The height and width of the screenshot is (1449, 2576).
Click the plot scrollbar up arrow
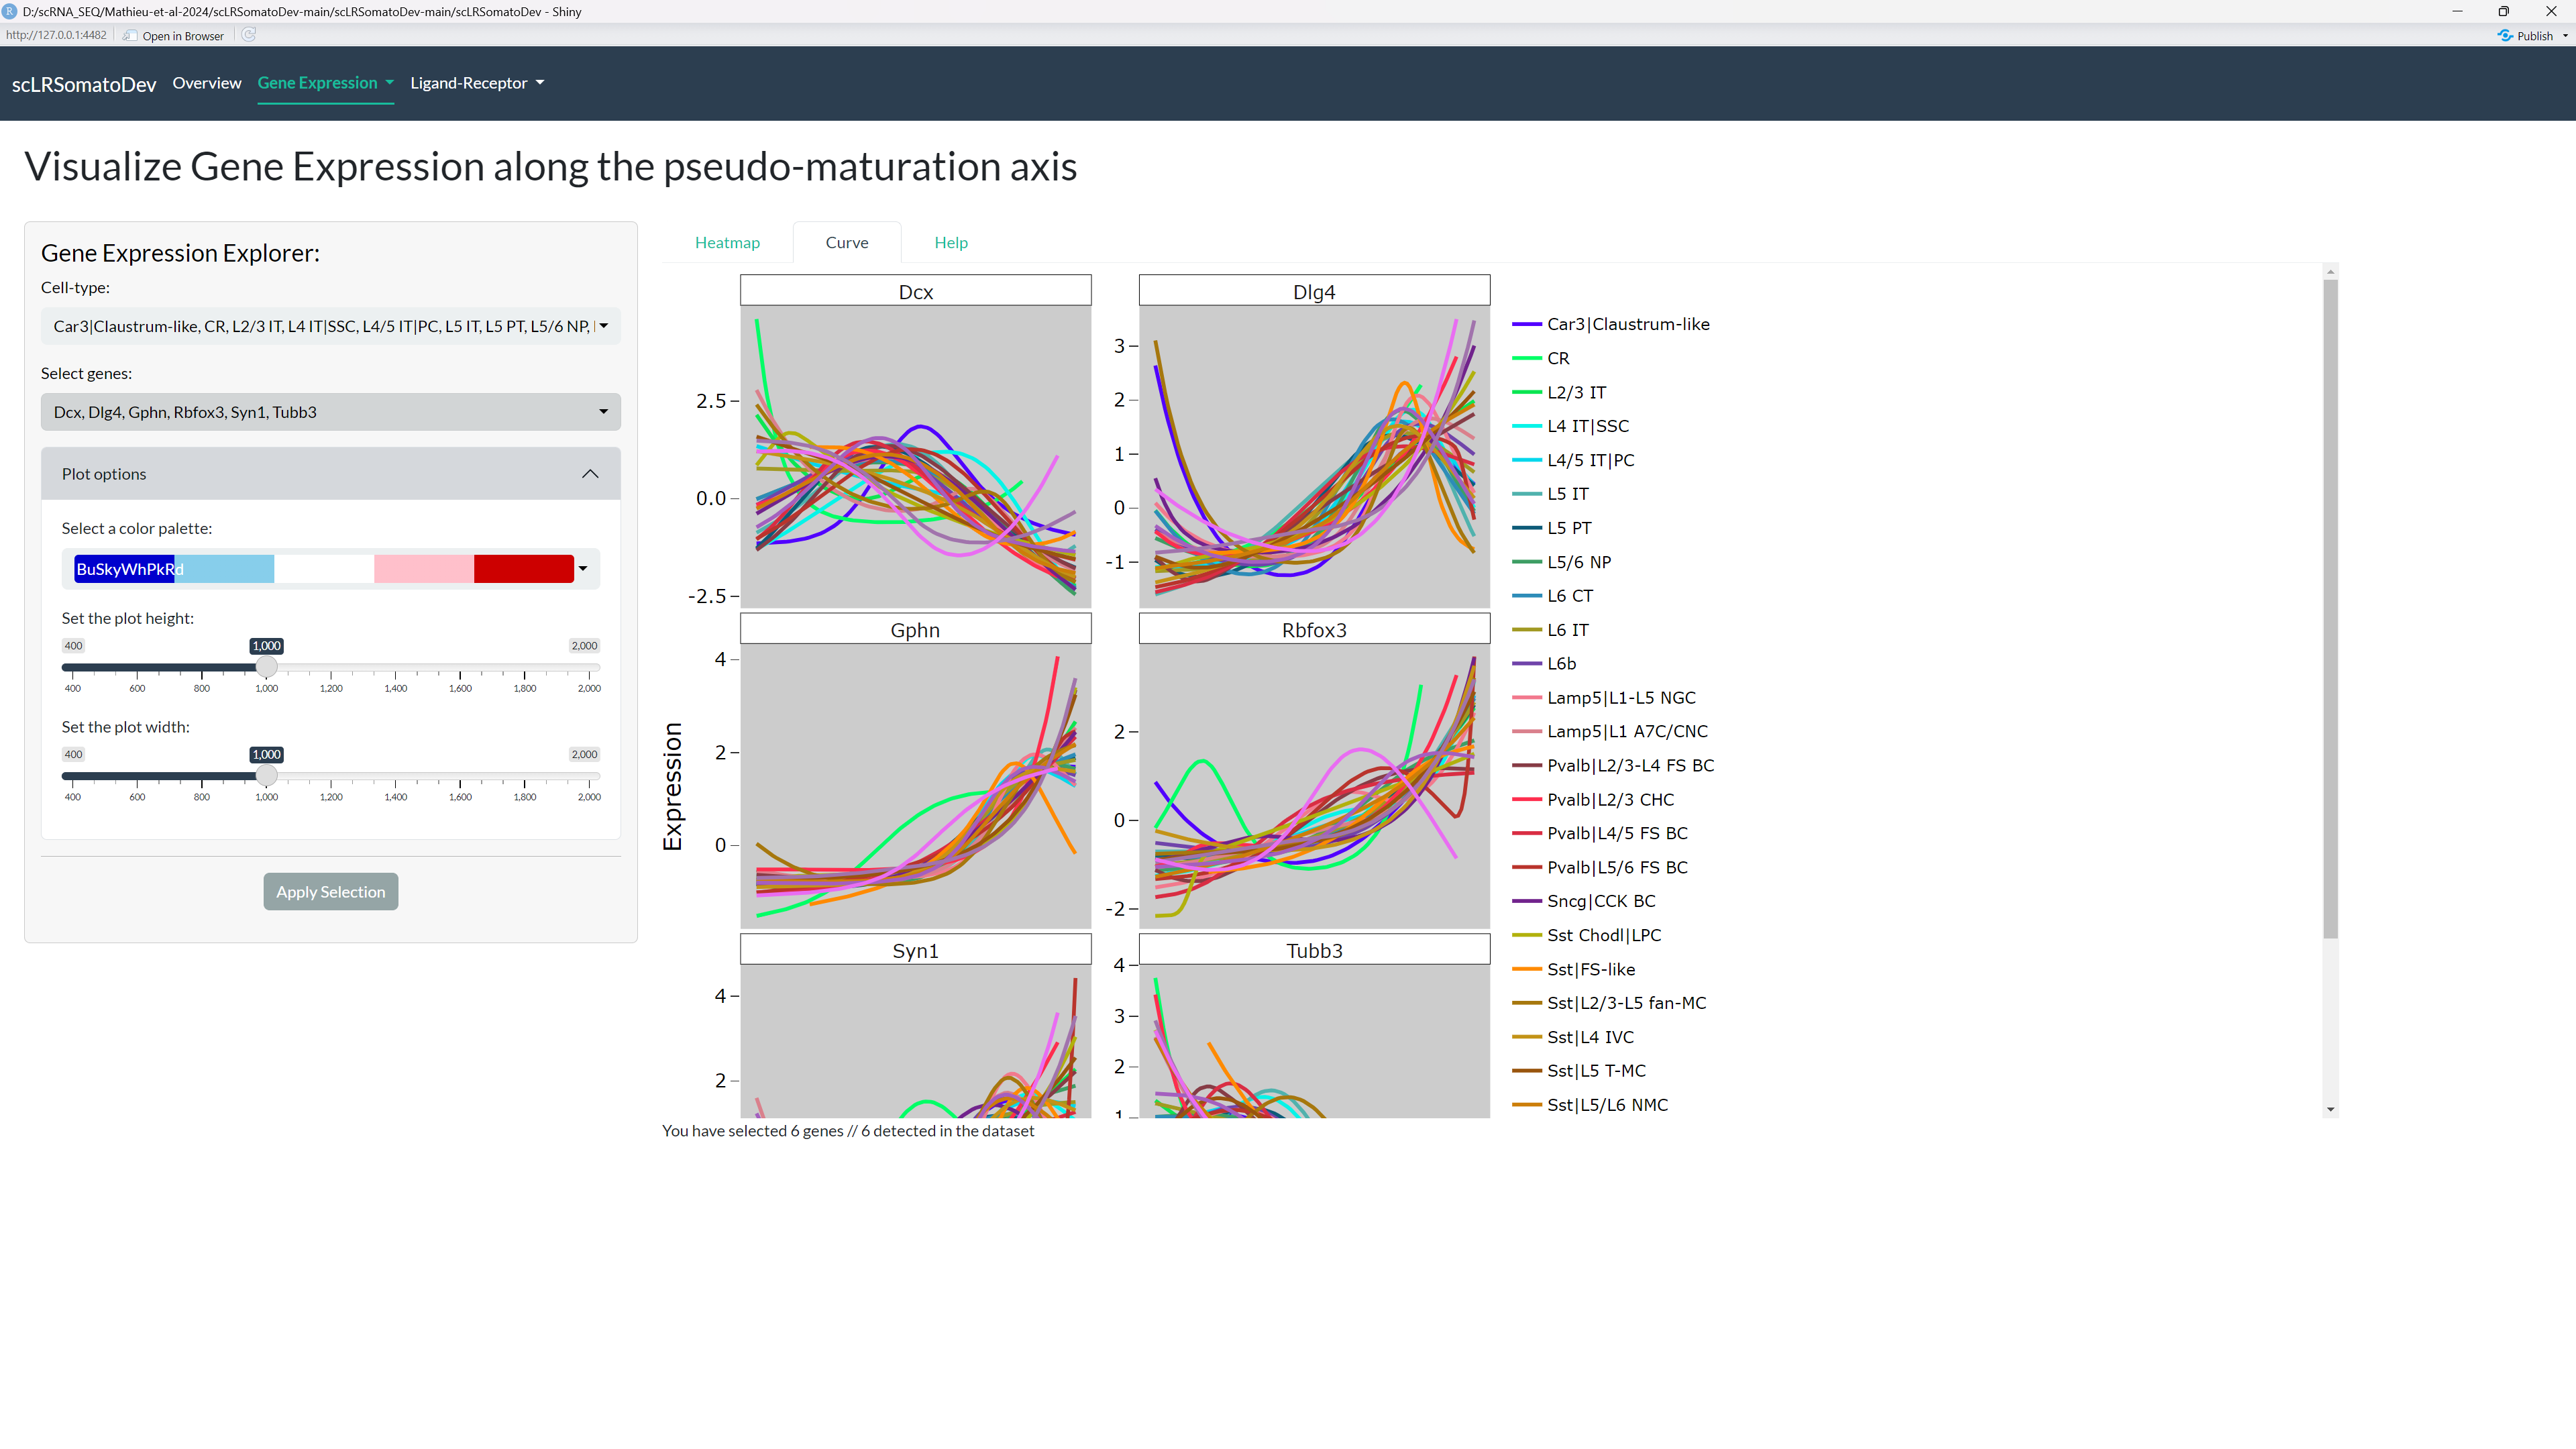coord(2331,272)
